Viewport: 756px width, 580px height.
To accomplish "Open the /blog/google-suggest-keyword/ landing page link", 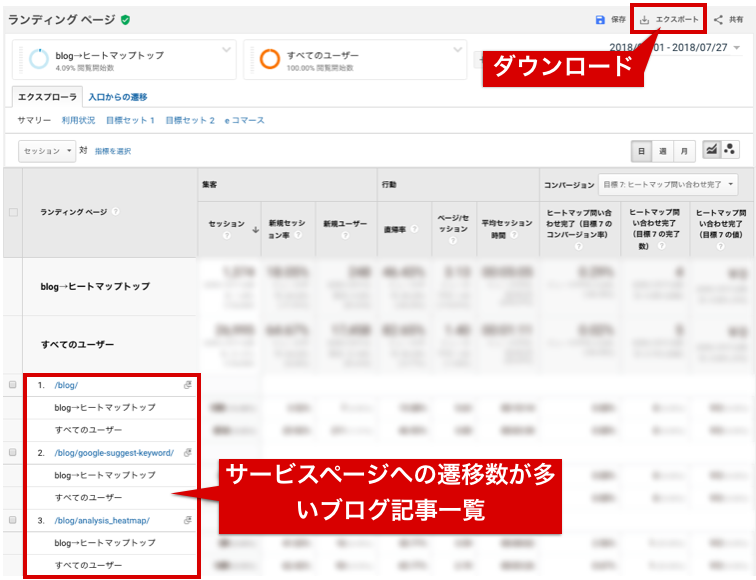I will point(114,452).
